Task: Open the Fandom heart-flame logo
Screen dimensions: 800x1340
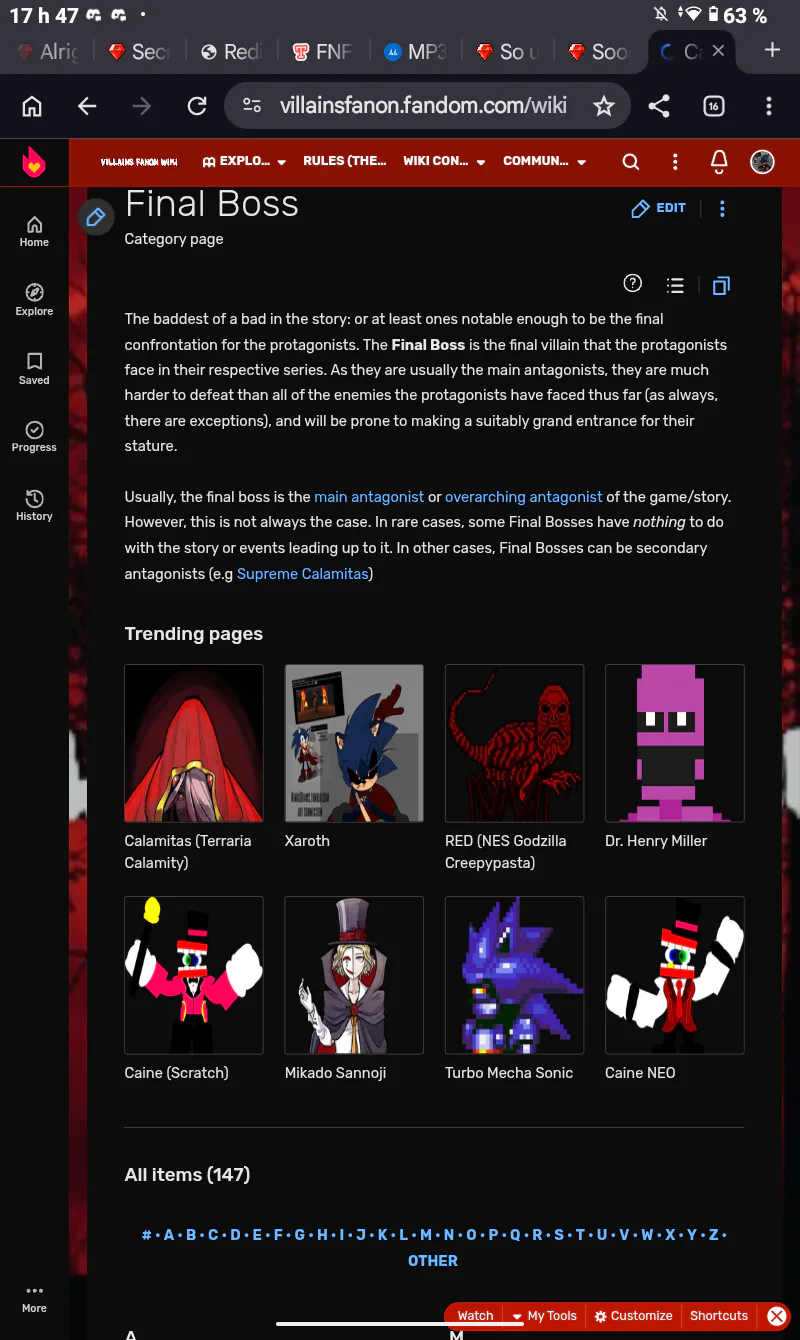Action: pyautogui.click(x=34, y=162)
